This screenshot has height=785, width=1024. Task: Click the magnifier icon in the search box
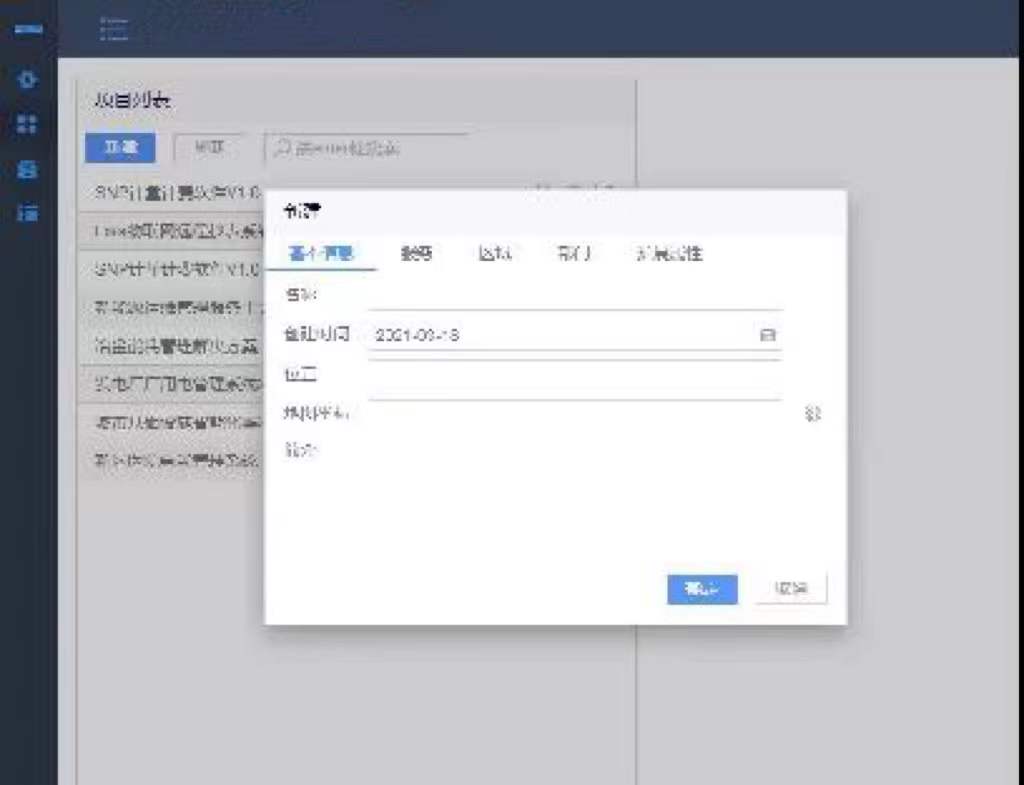pos(283,148)
